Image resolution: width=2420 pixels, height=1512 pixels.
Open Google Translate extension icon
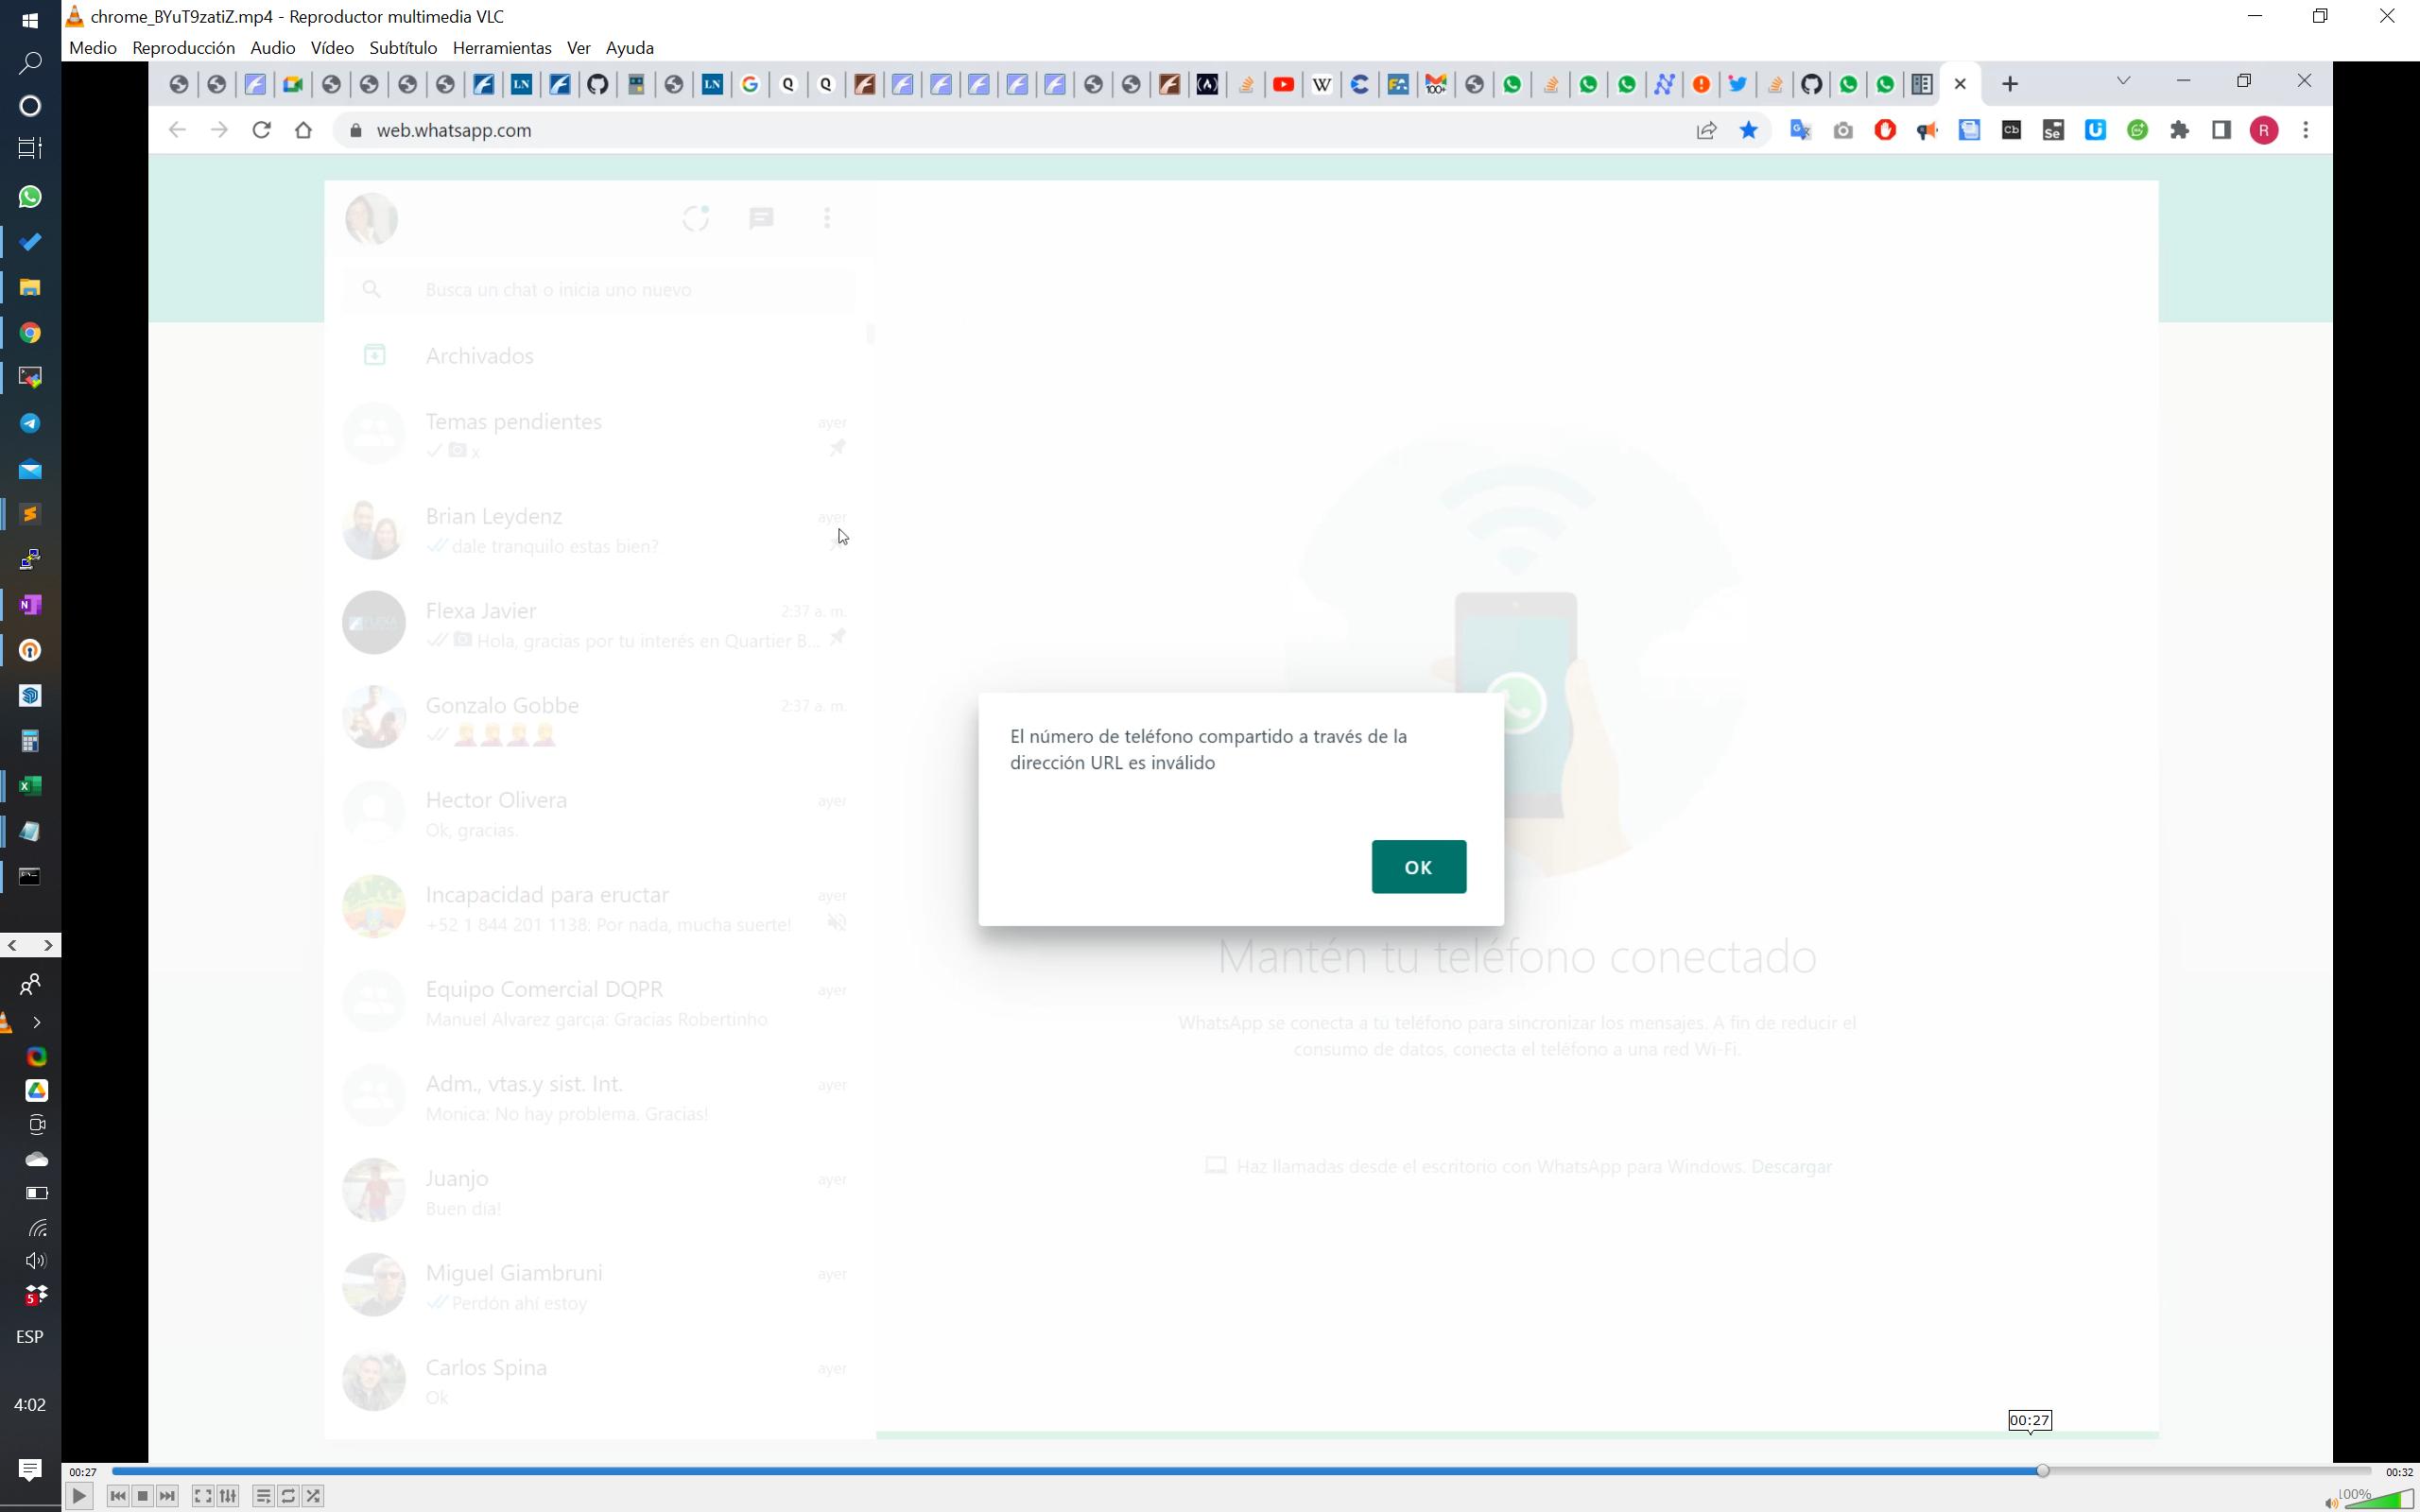click(1800, 130)
